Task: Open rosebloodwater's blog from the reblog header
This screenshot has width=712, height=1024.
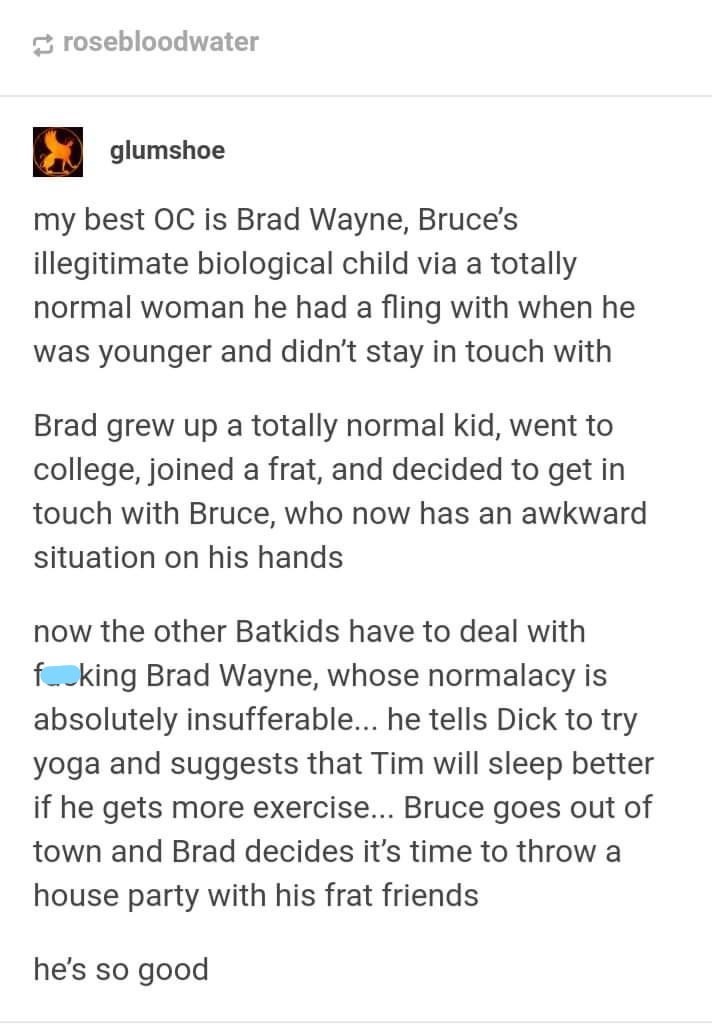Action: click(160, 42)
